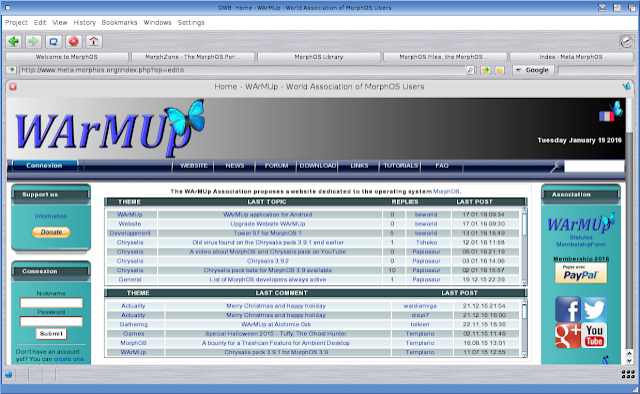Click the FORUM navigation item
This screenshot has width=640, height=394.
pos(276,166)
